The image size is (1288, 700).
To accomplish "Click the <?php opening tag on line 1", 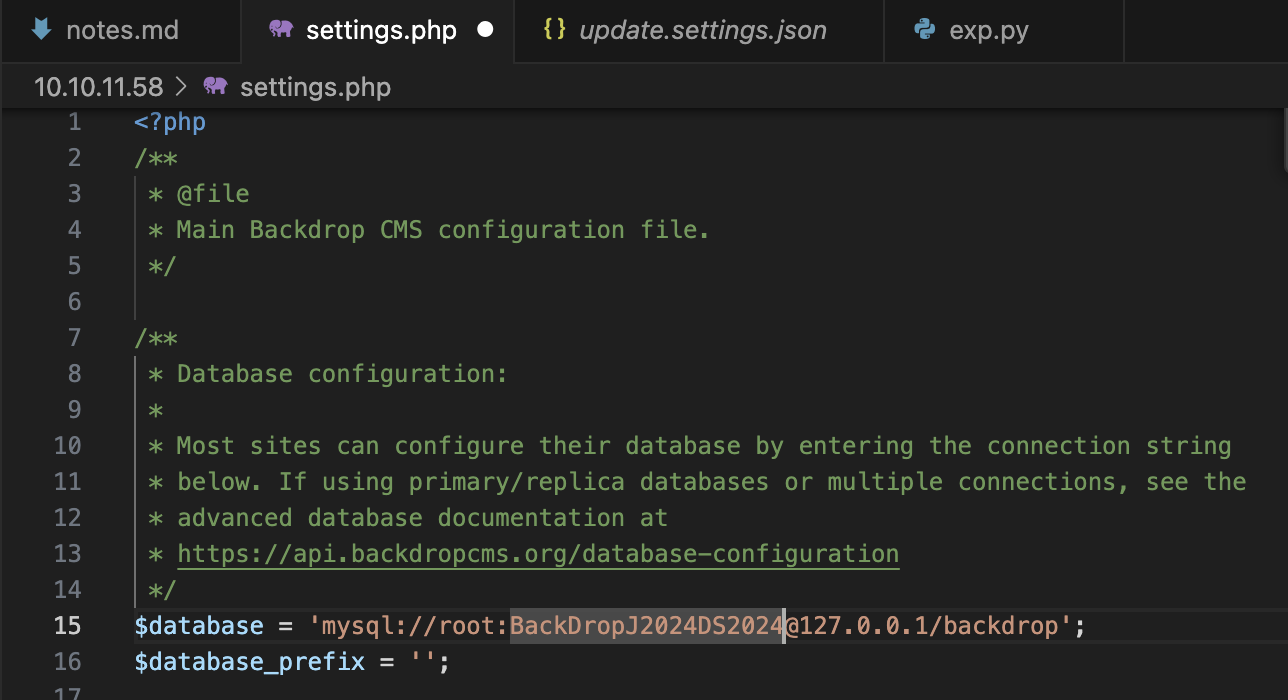I will [170, 122].
